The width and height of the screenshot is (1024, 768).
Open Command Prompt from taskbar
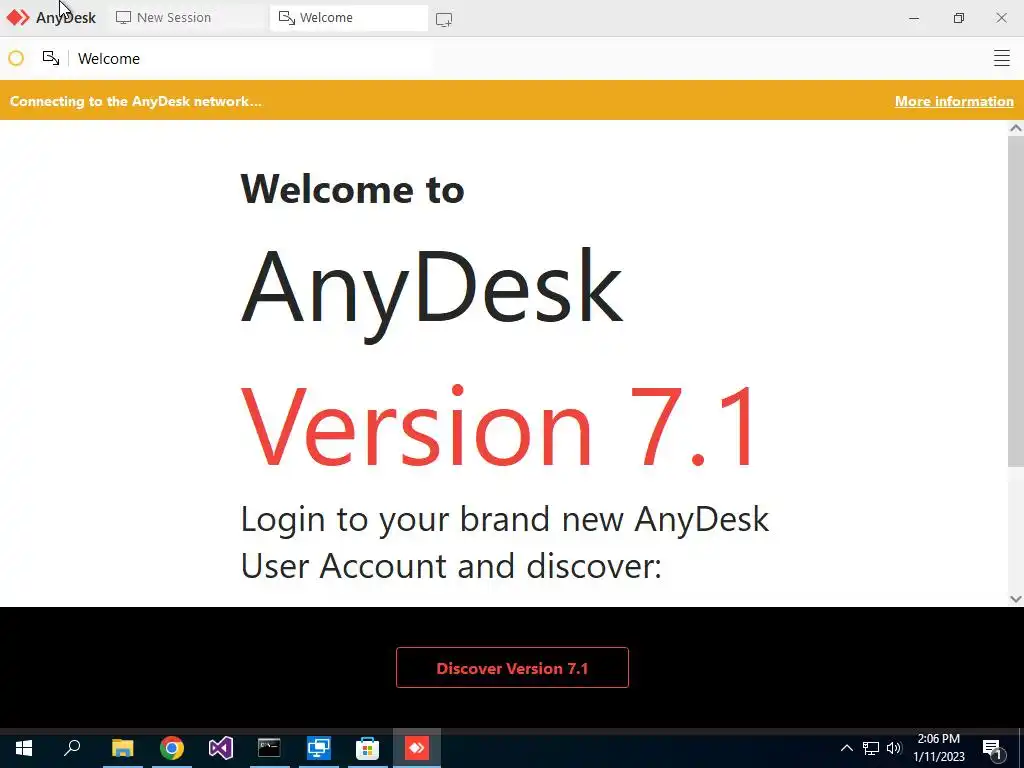click(269, 748)
